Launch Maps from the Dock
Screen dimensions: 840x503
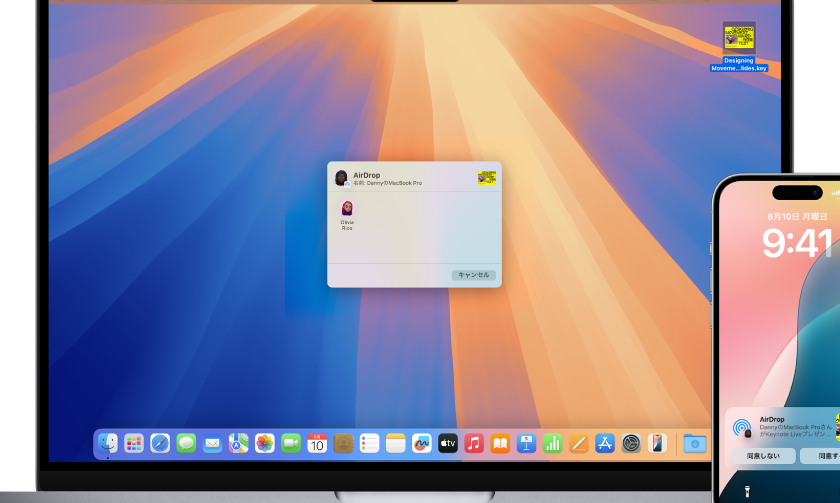[238, 443]
